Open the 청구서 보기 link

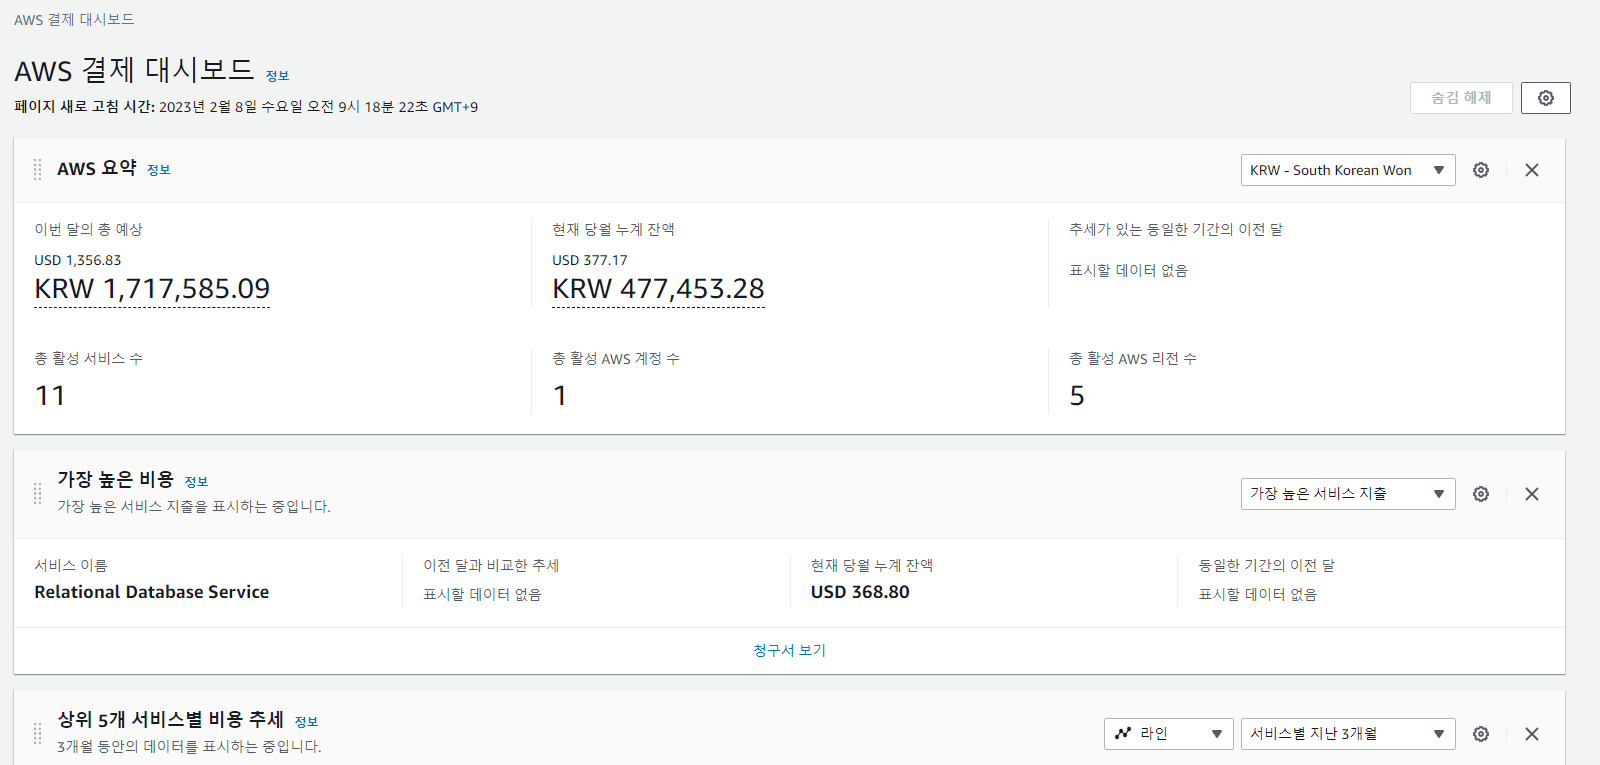[789, 650]
